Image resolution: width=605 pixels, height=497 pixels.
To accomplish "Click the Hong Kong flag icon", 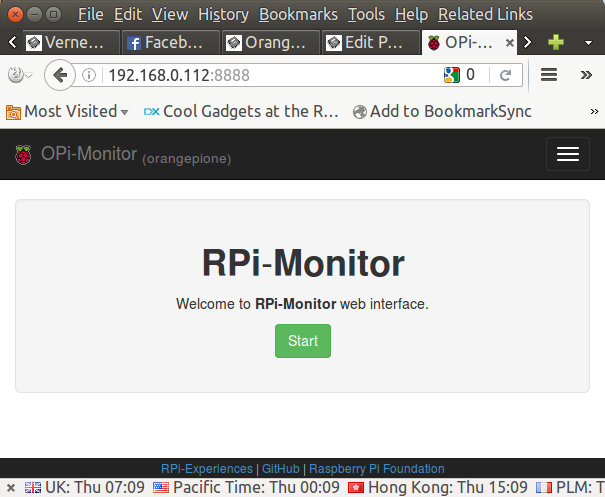I will (x=356, y=488).
